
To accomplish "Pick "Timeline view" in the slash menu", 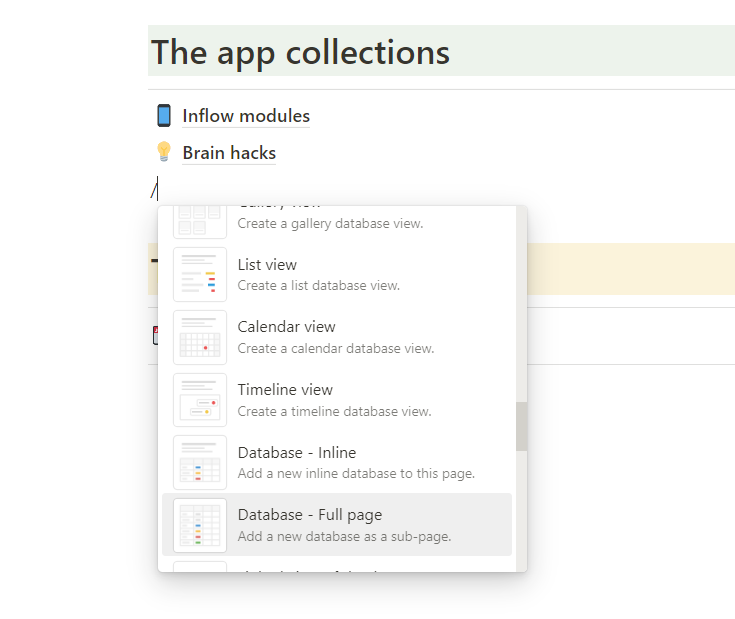I will pyautogui.click(x=285, y=390).
